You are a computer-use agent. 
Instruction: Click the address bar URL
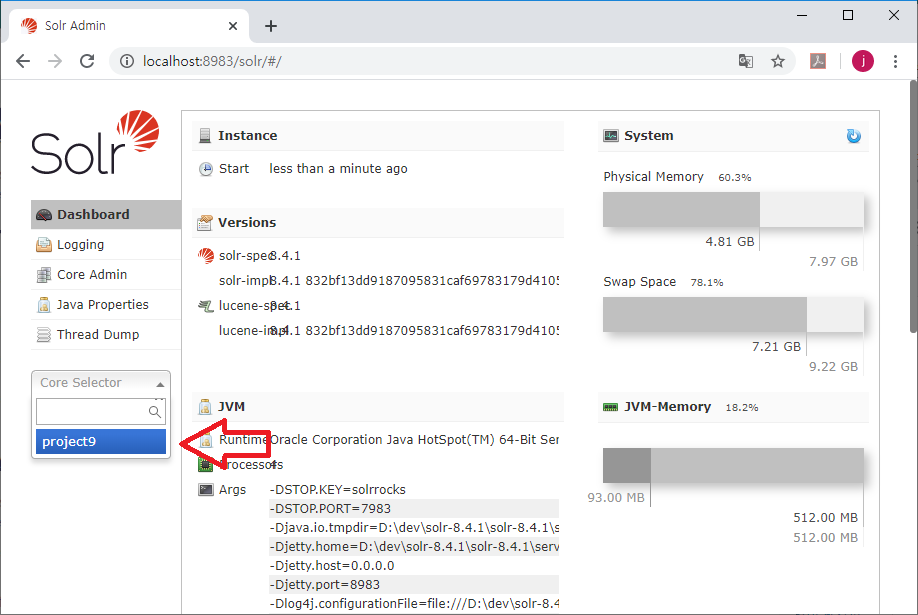point(212,61)
